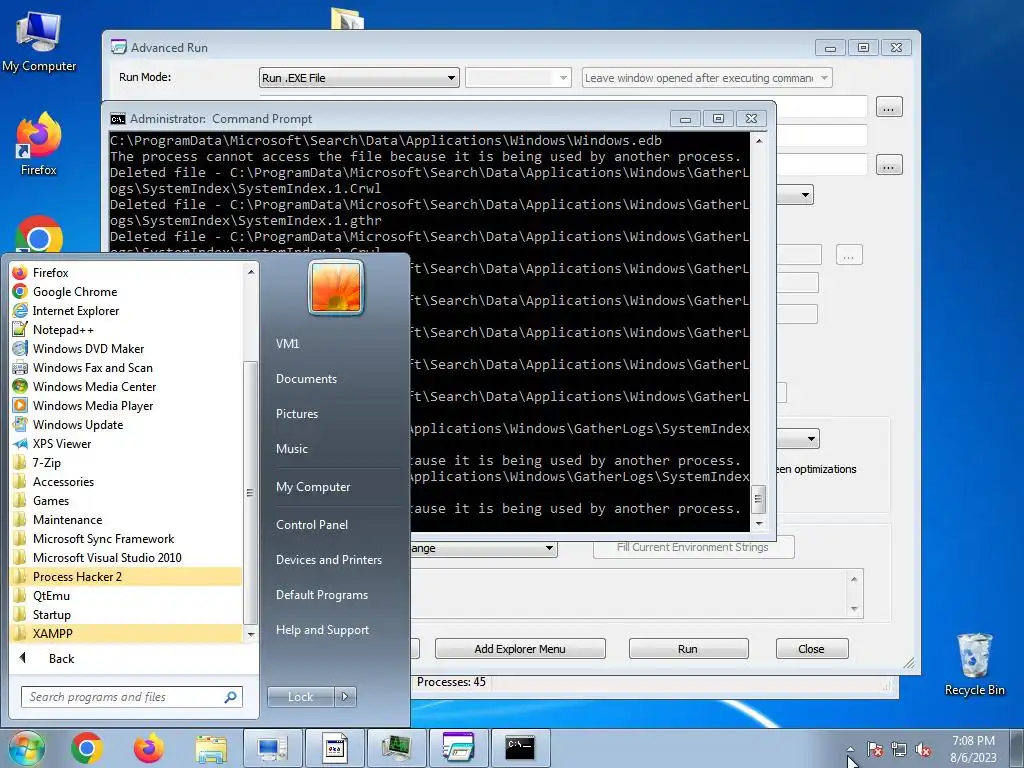
Task: Expand the QtEmu folder
Action: tap(126, 595)
